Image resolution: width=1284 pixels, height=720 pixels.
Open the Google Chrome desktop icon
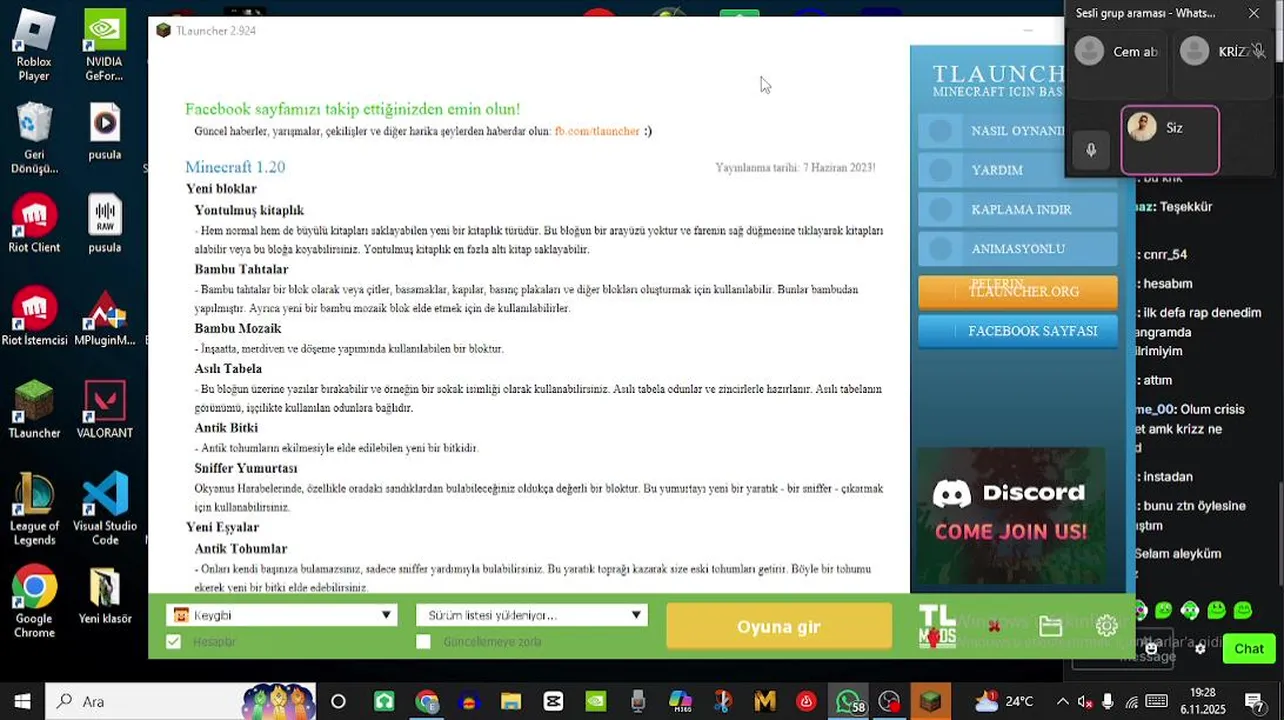click(34, 602)
